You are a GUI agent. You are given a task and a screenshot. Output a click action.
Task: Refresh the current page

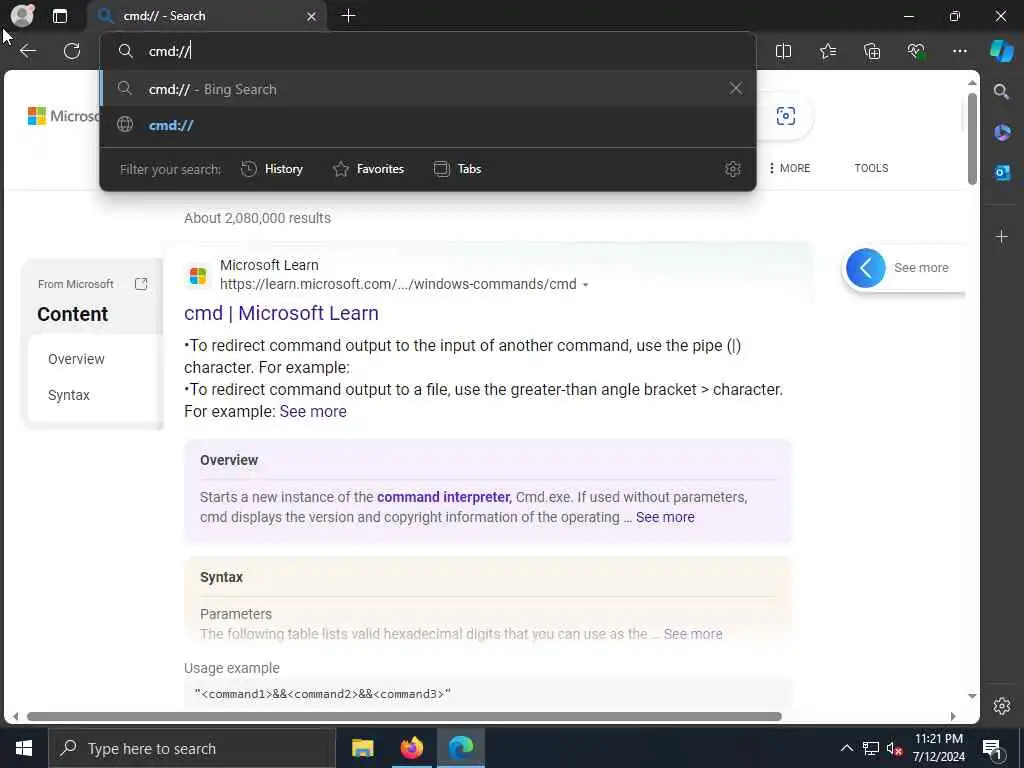(x=72, y=51)
